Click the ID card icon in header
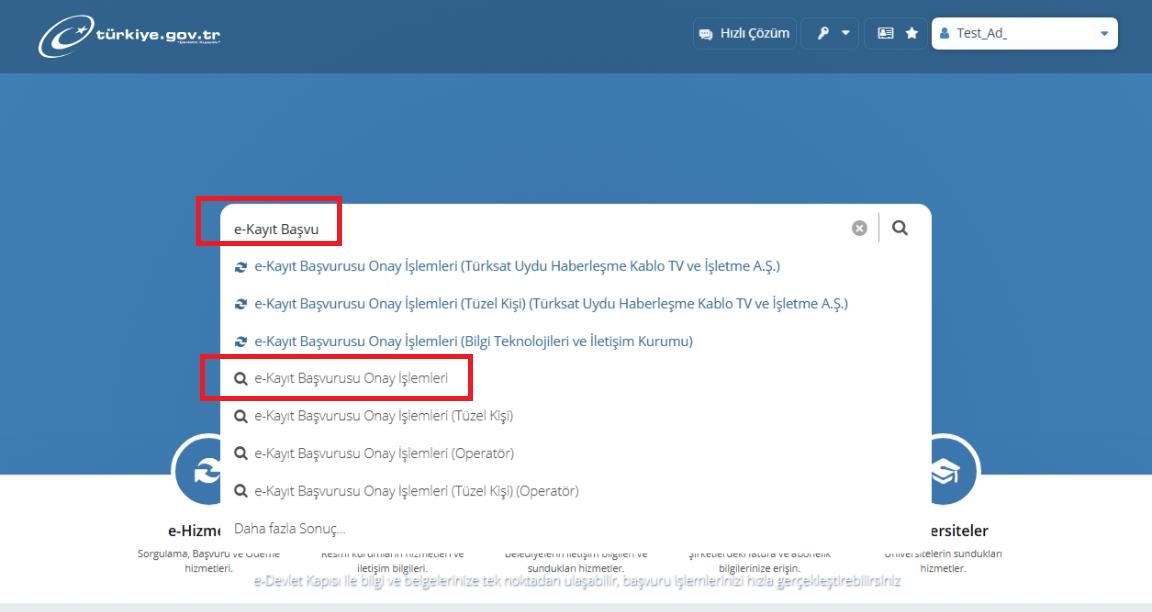Image resolution: width=1152 pixels, height=612 pixels. tap(885, 33)
